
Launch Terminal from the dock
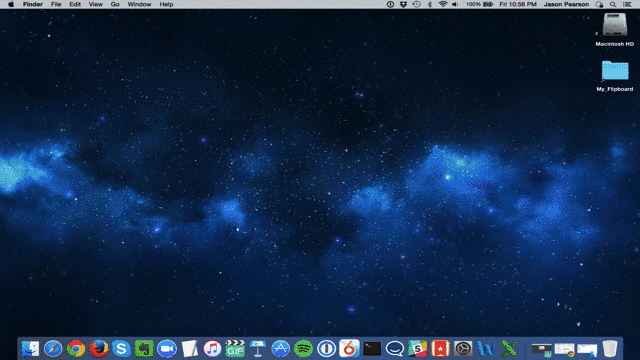[x=372, y=349]
